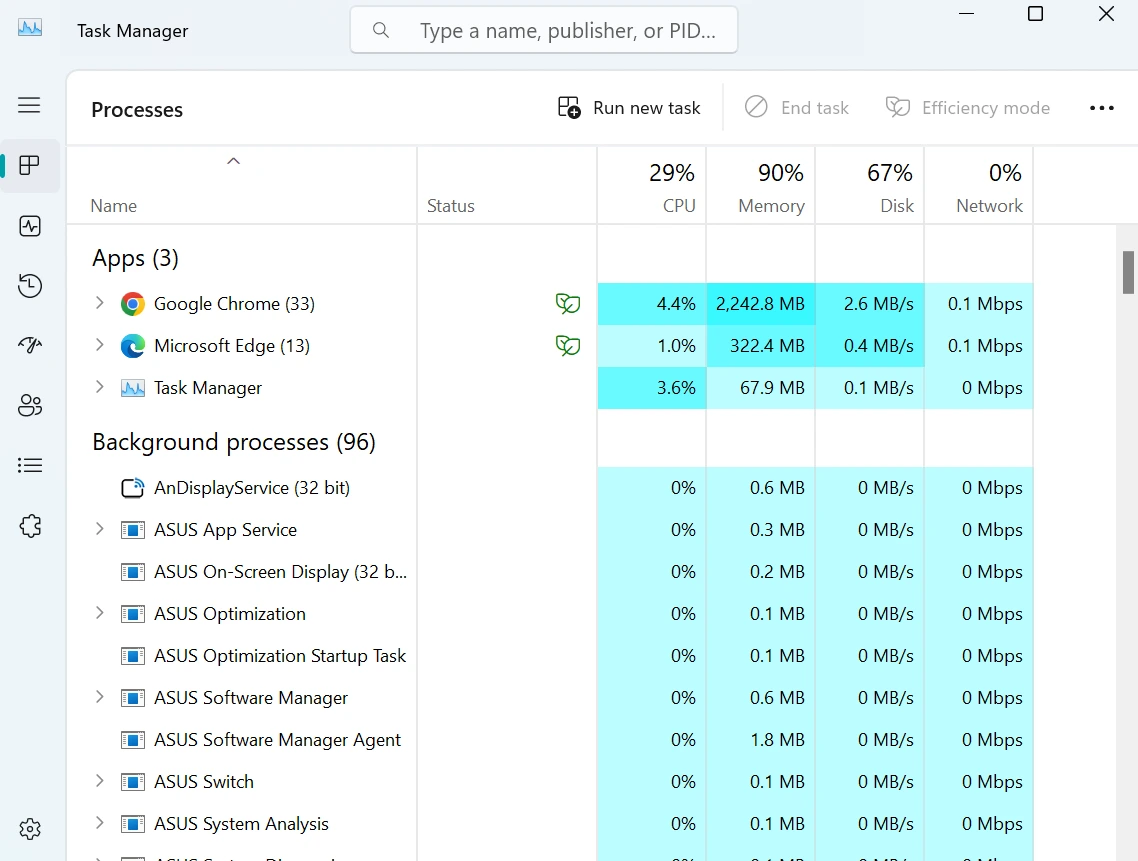Open the Services puzzle icon
Screen dimensions: 1138x861
(30, 526)
